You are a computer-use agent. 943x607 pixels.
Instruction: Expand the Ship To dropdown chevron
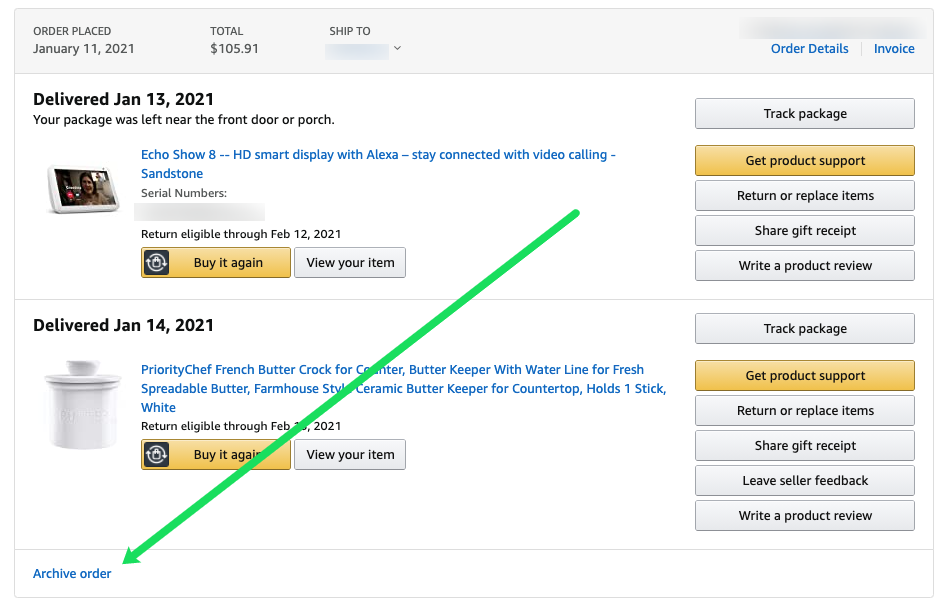tap(397, 48)
